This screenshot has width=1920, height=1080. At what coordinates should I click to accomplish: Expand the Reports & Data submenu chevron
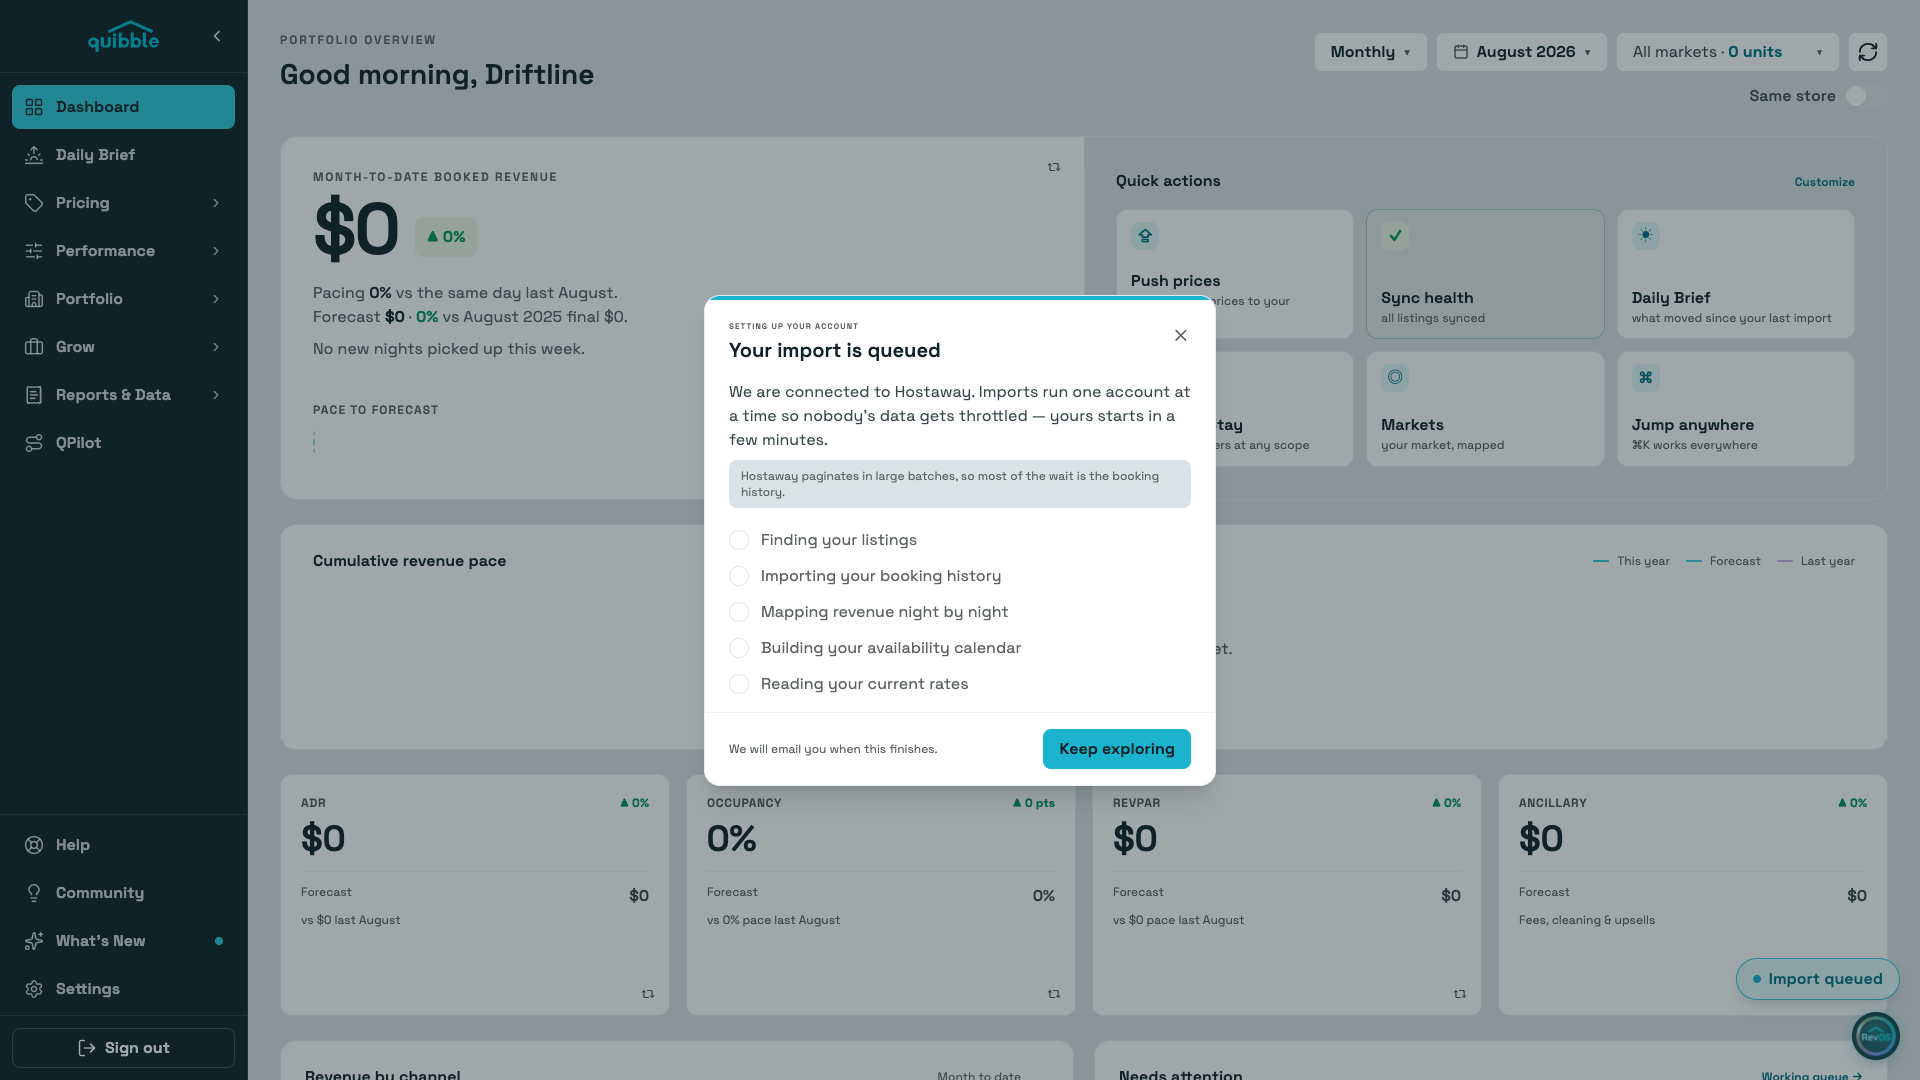pos(216,395)
